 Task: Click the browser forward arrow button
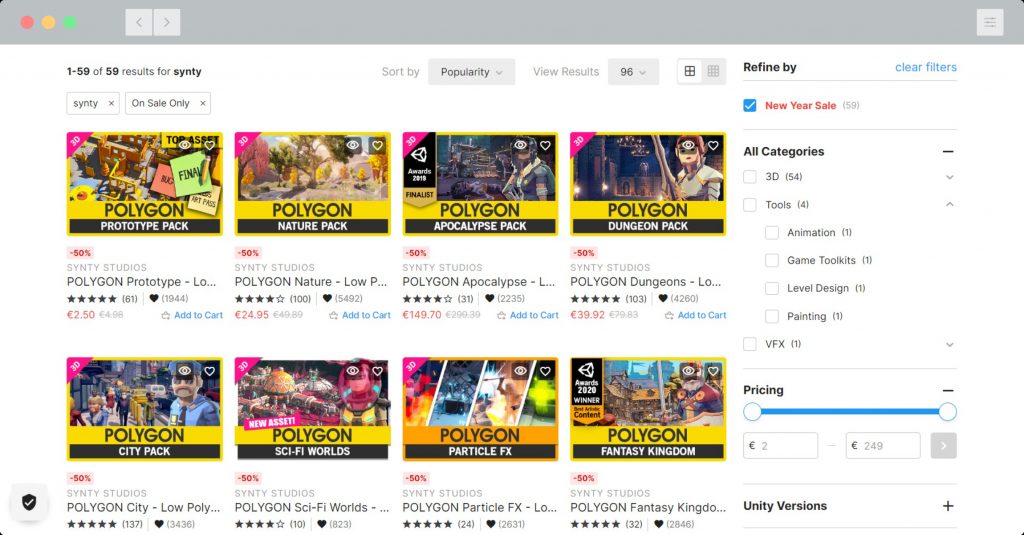pyautogui.click(x=167, y=22)
